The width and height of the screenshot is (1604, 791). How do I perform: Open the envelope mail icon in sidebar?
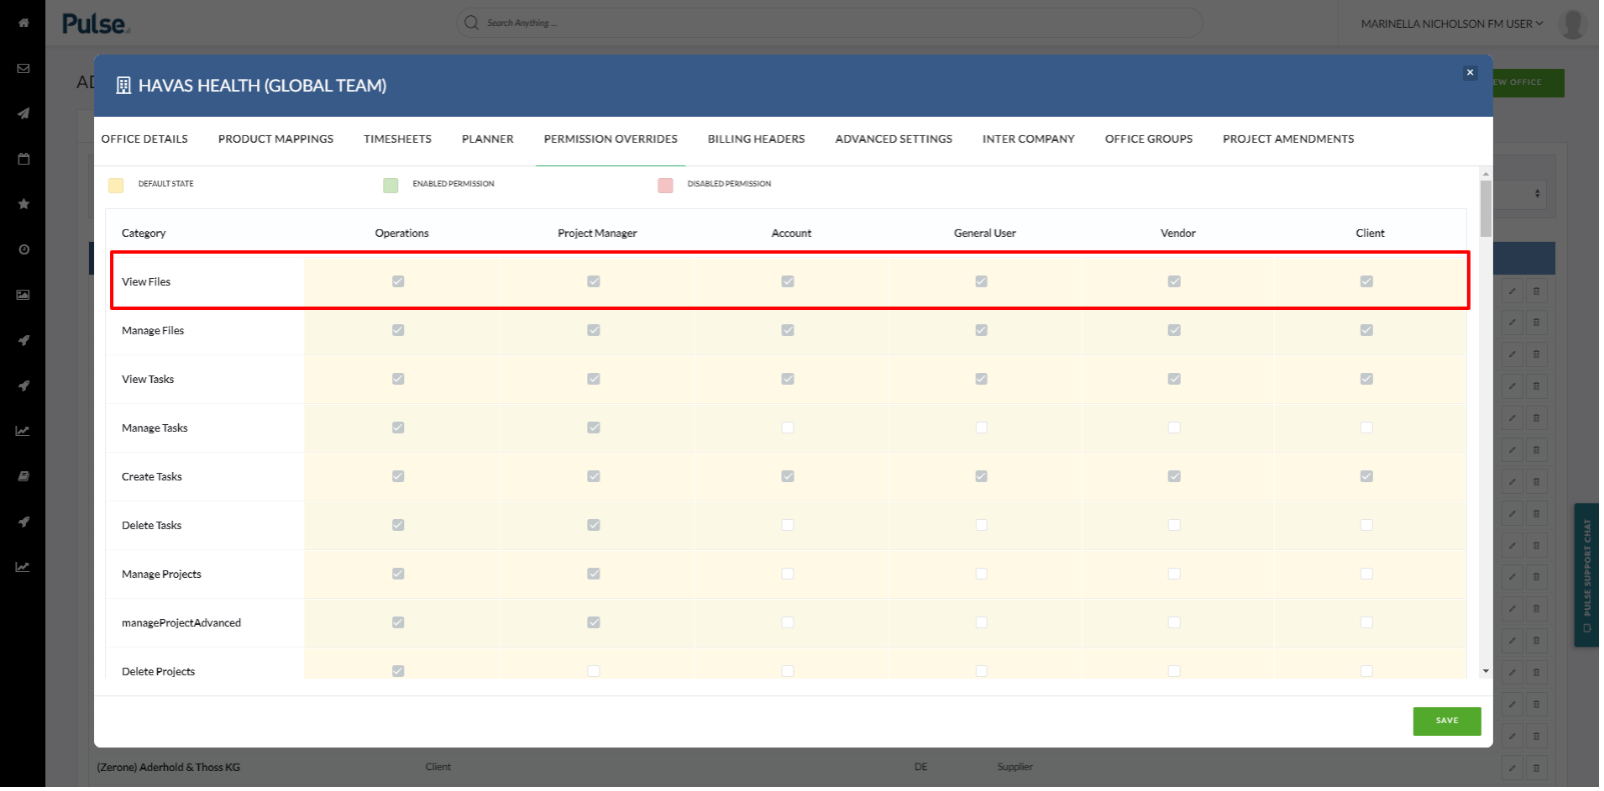pos(23,68)
